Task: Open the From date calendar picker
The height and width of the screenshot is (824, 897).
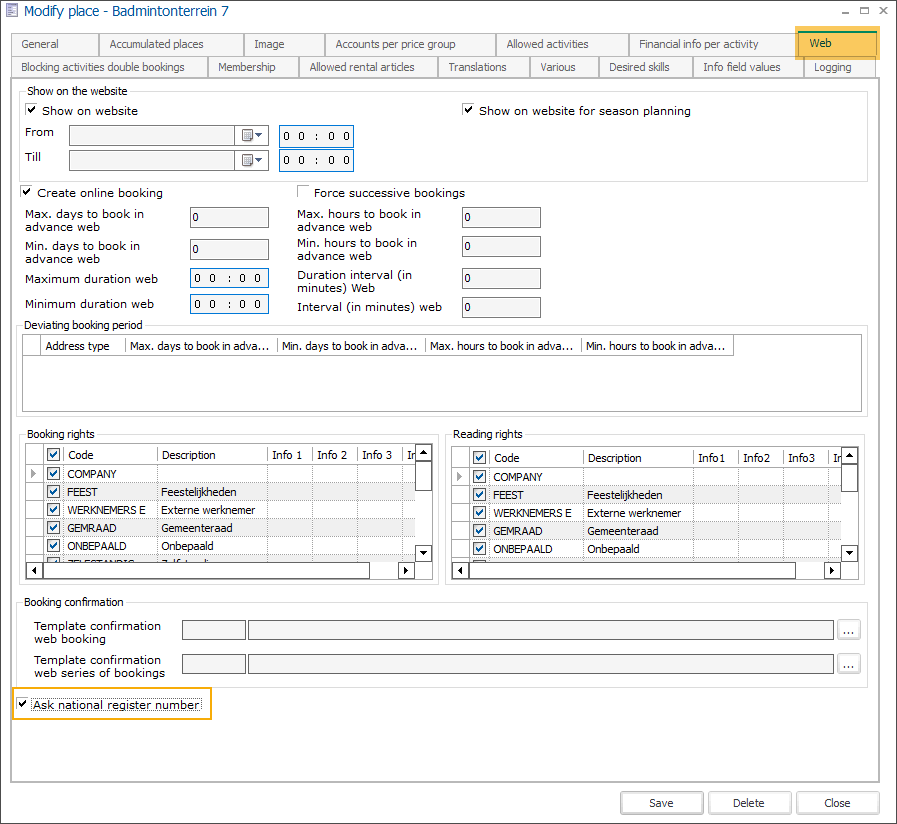Action: (x=253, y=136)
